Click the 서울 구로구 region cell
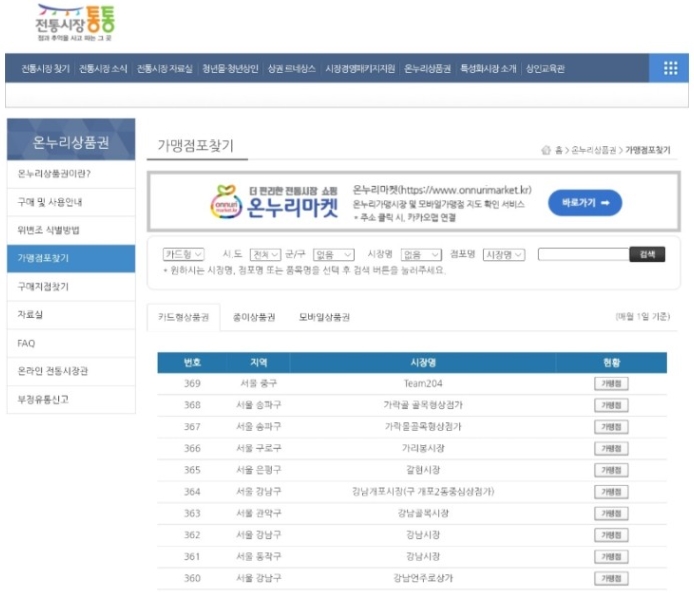This screenshot has height=593, width=694. (258, 448)
